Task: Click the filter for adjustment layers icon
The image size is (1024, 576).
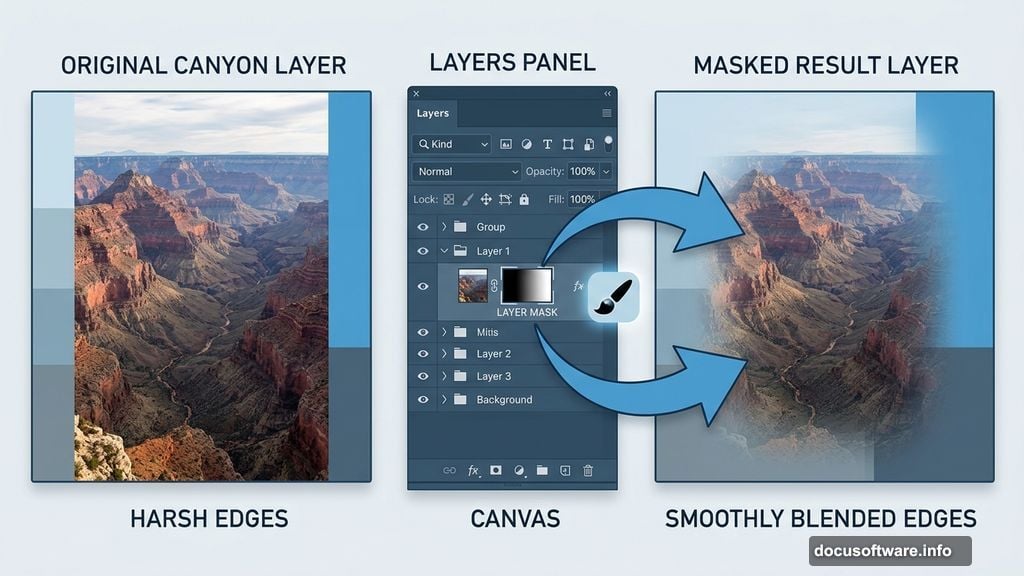Action: coord(526,145)
